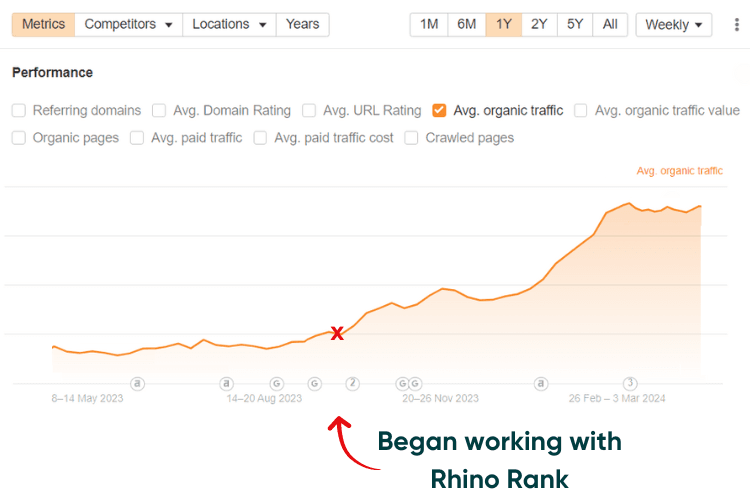750x500 pixels.
Task: Open the three-dot more options menu
Action: click(x=737, y=25)
